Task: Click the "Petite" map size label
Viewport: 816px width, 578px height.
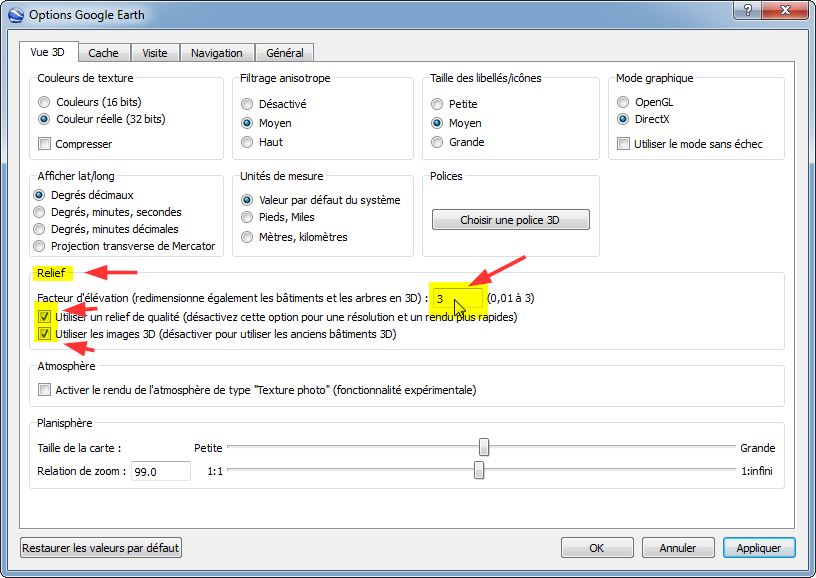Action: tap(208, 448)
